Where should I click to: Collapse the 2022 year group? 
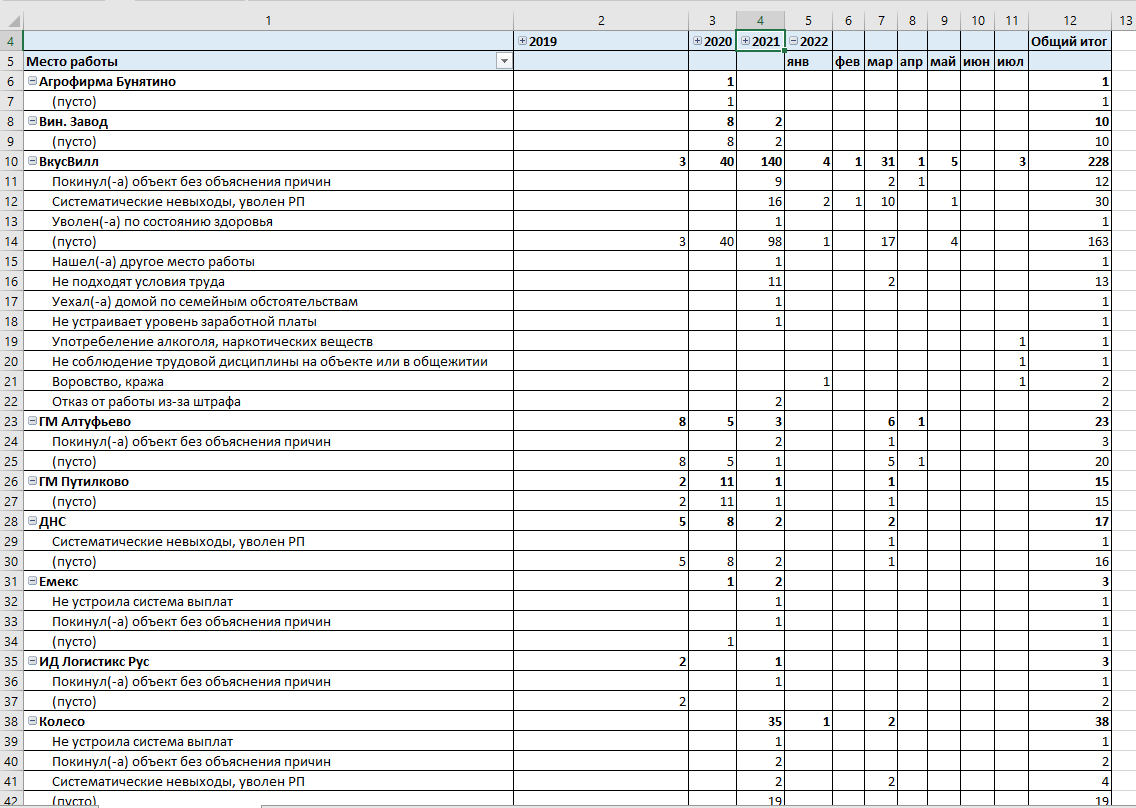click(793, 41)
